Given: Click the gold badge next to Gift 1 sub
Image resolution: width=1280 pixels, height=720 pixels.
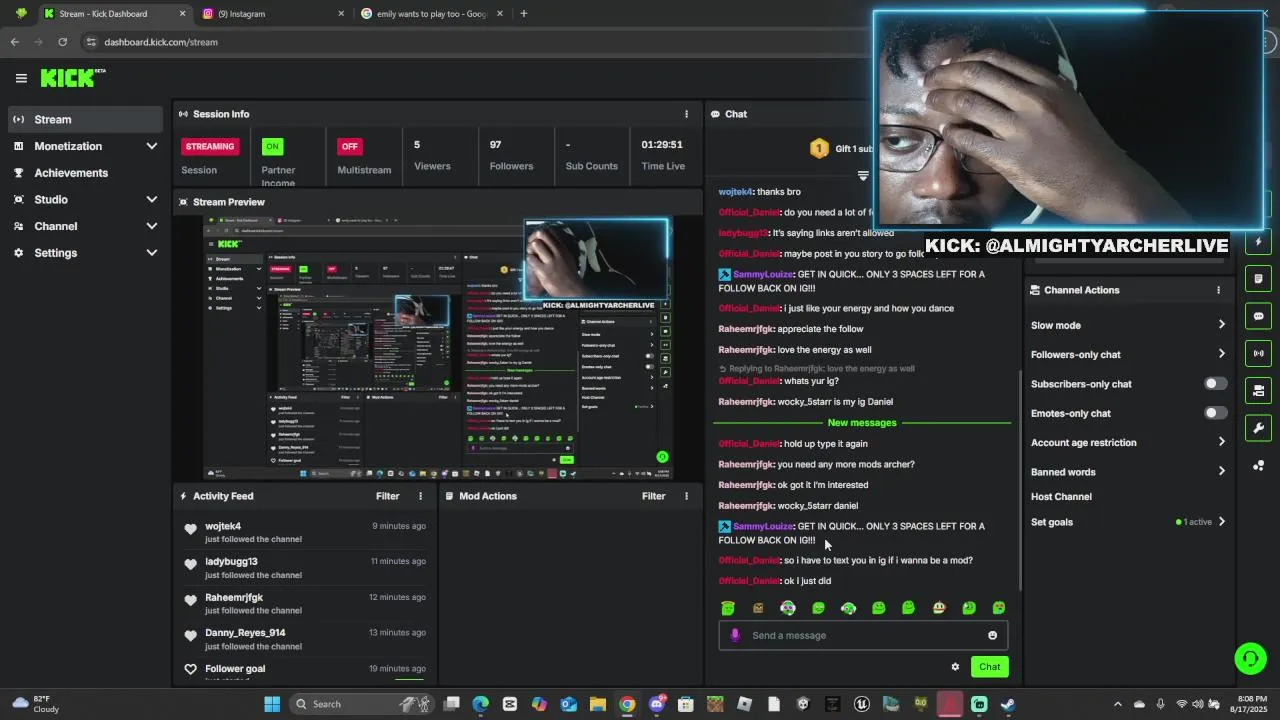Looking at the screenshot, I should click(819, 149).
